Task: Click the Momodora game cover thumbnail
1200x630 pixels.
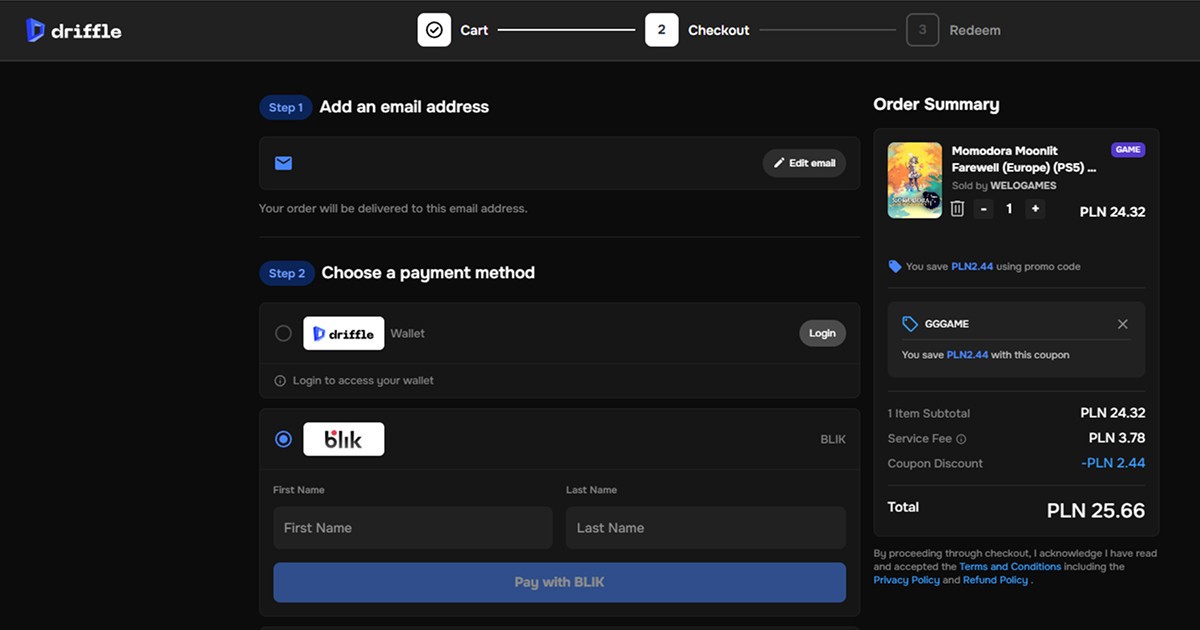Action: [x=915, y=180]
